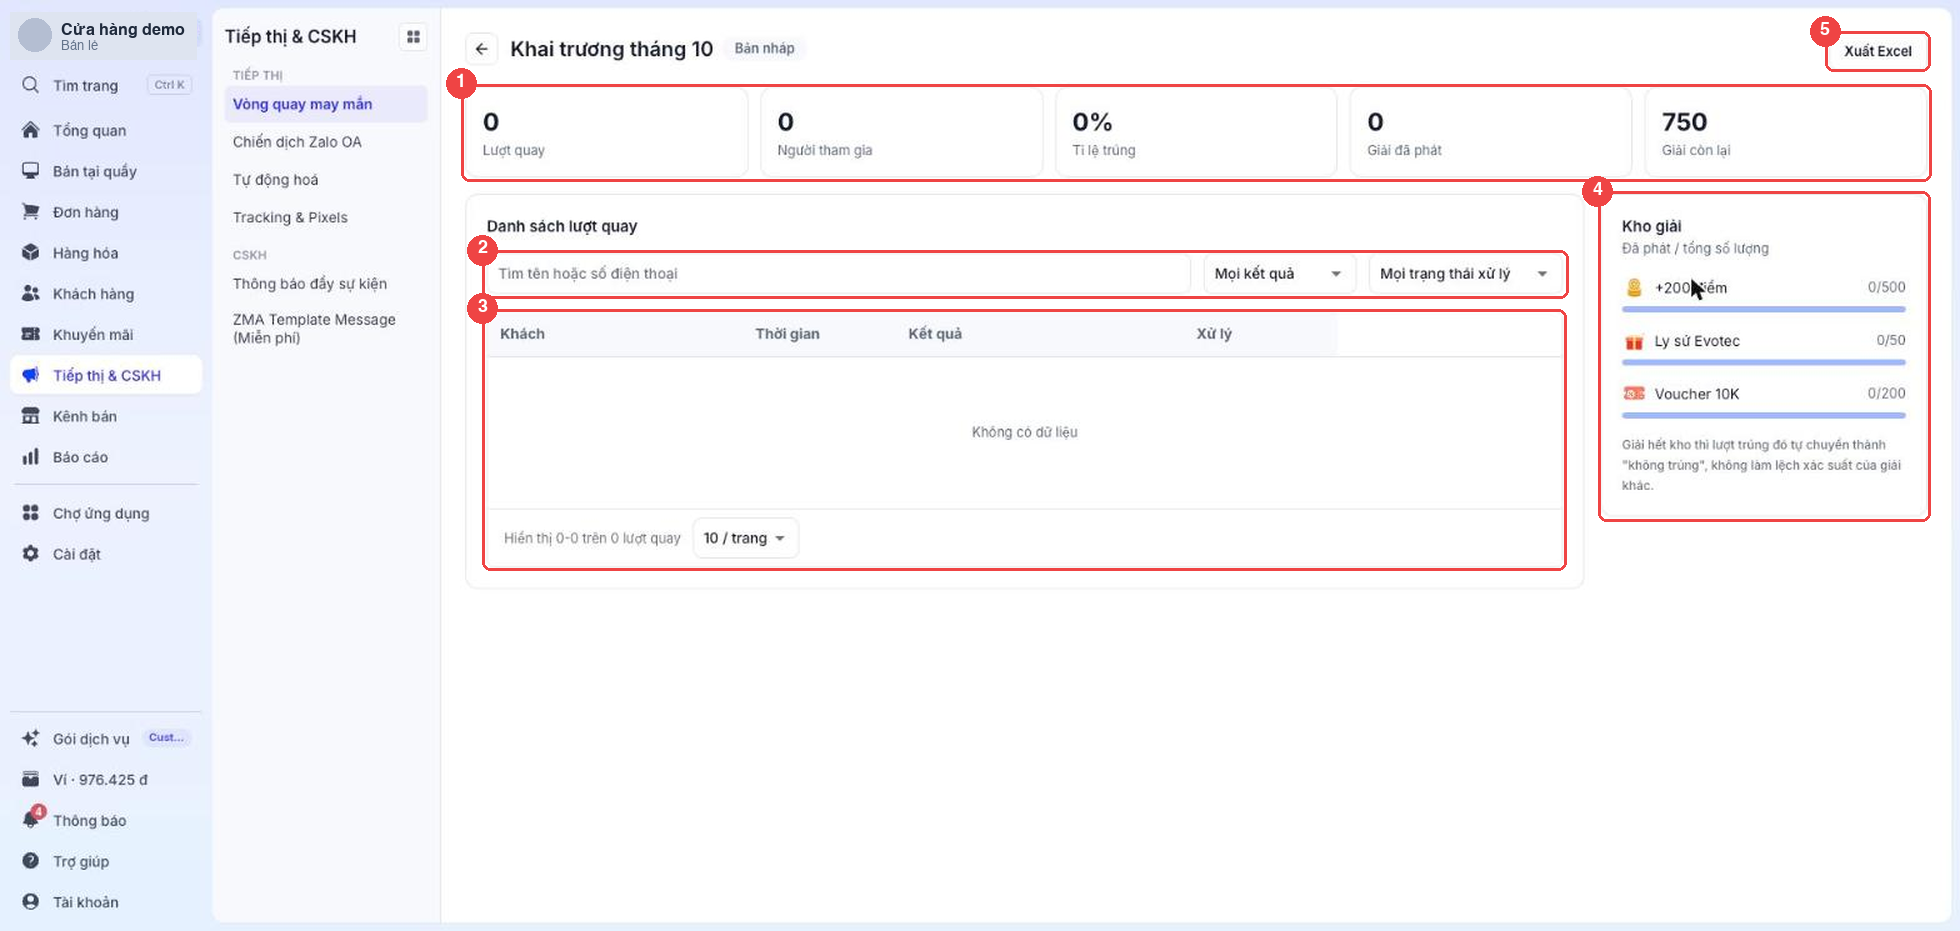Click the Bản nháp status badge
This screenshot has height=931, width=1960.
click(x=765, y=48)
